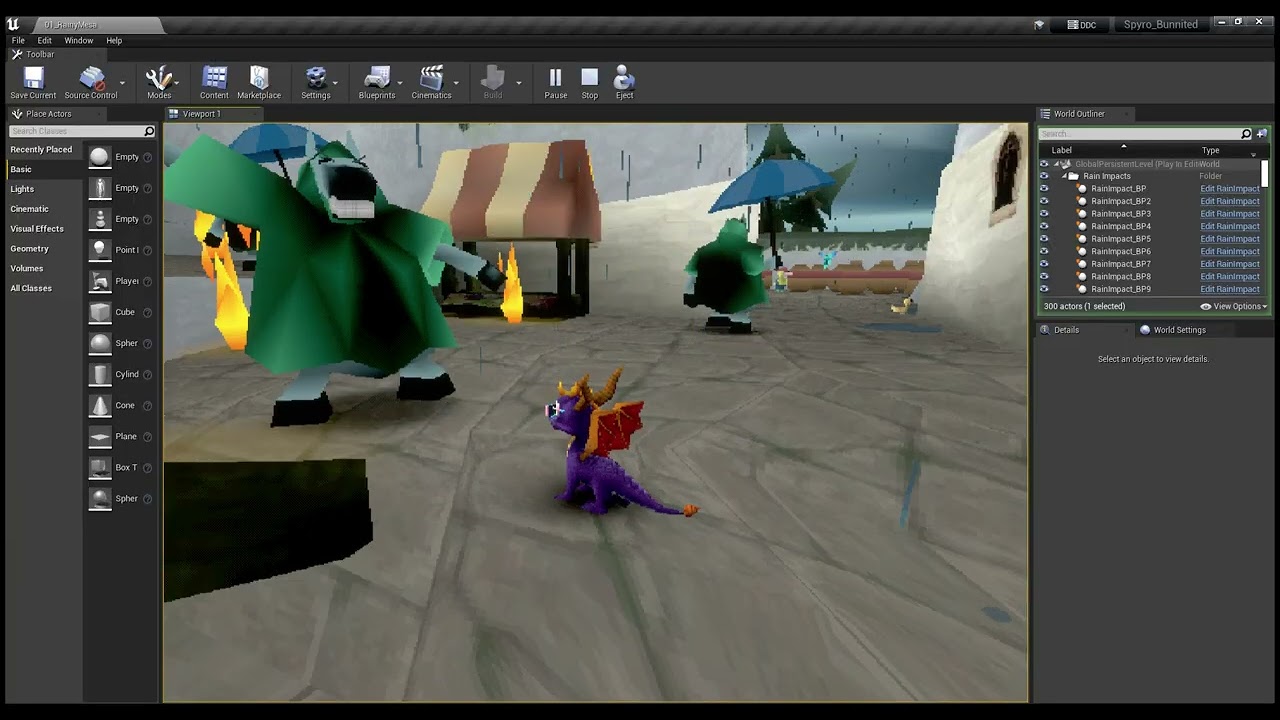This screenshot has height=720, width=1280.
Task: Open the Edit menu
Action: pyautogui.click(x=45, y=41)
